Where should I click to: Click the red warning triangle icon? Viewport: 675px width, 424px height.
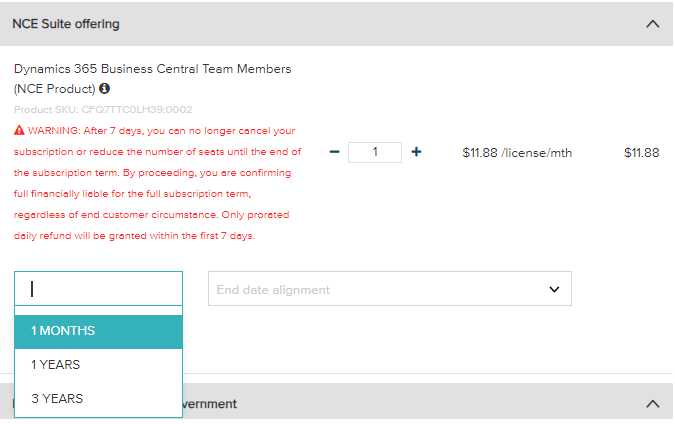(19, 130)
